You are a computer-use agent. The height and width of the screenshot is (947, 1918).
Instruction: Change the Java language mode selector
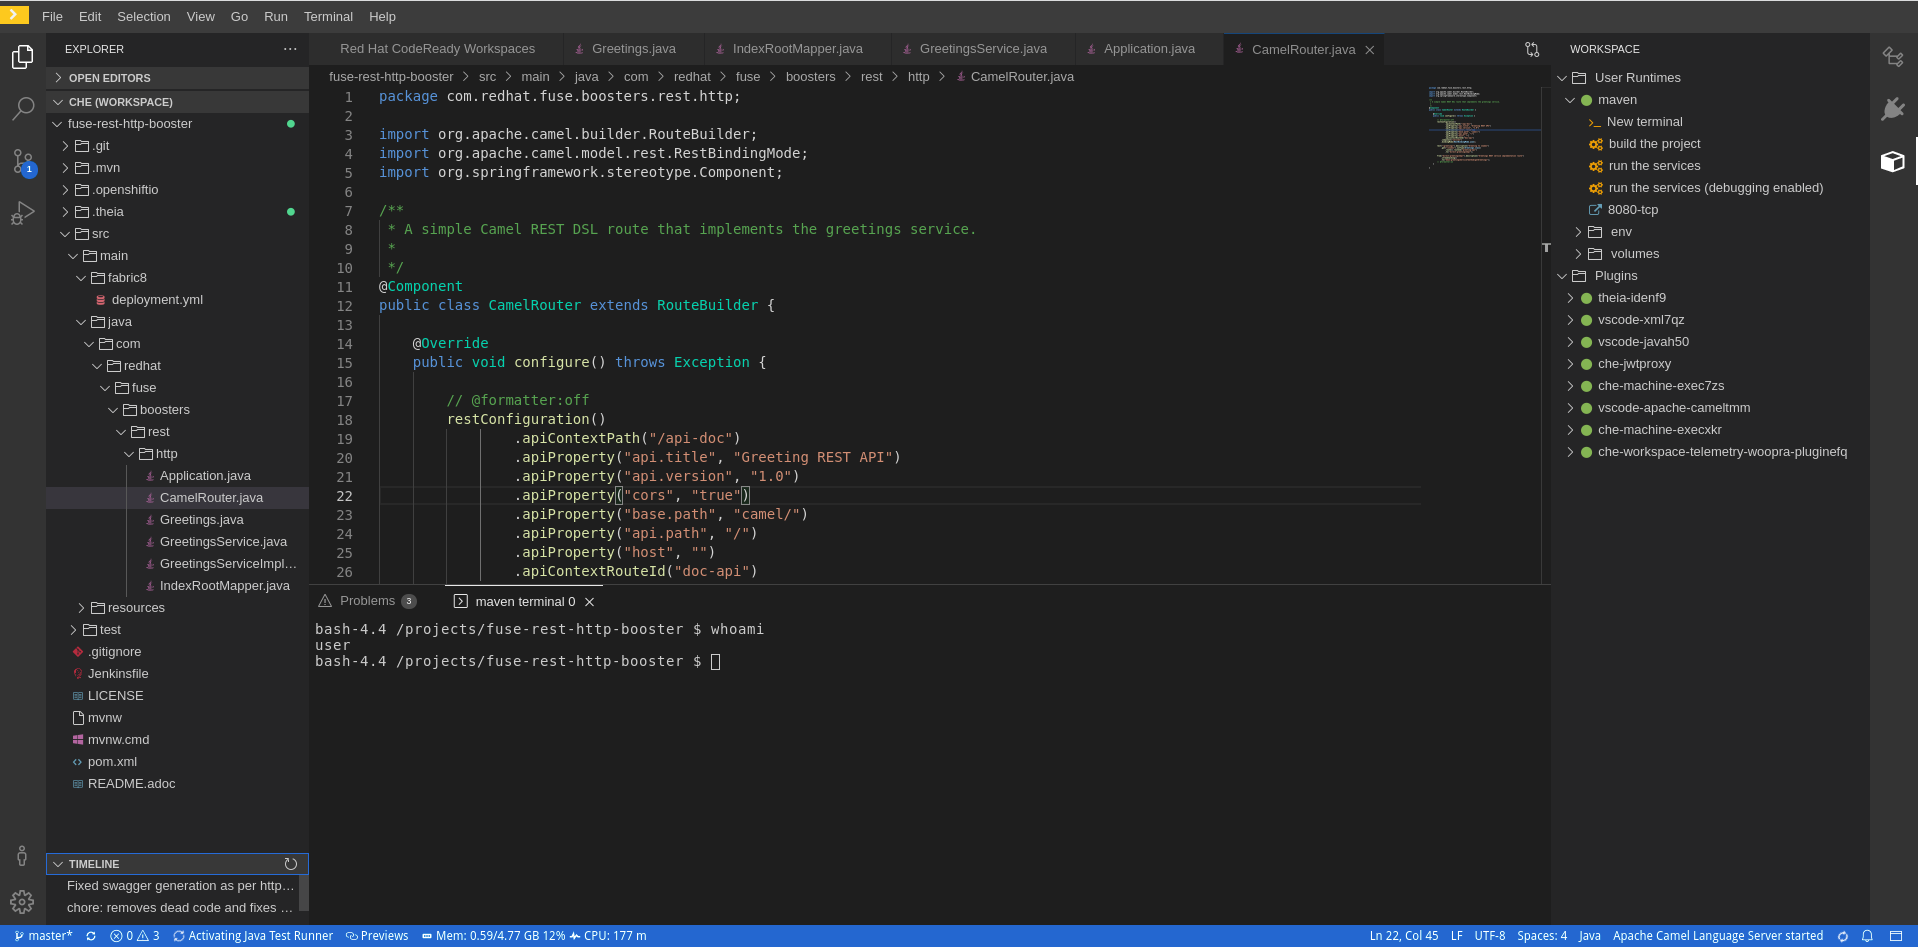pos(1589,936)
